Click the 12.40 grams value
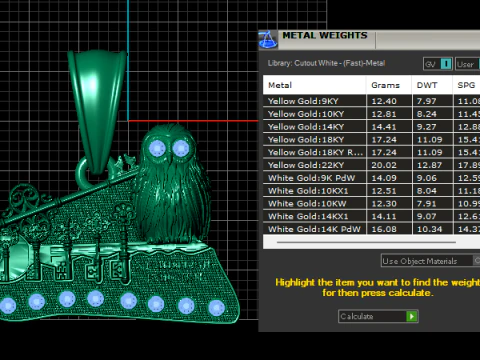This screenshot has height=360, width=480. click(x=384, y=101)
